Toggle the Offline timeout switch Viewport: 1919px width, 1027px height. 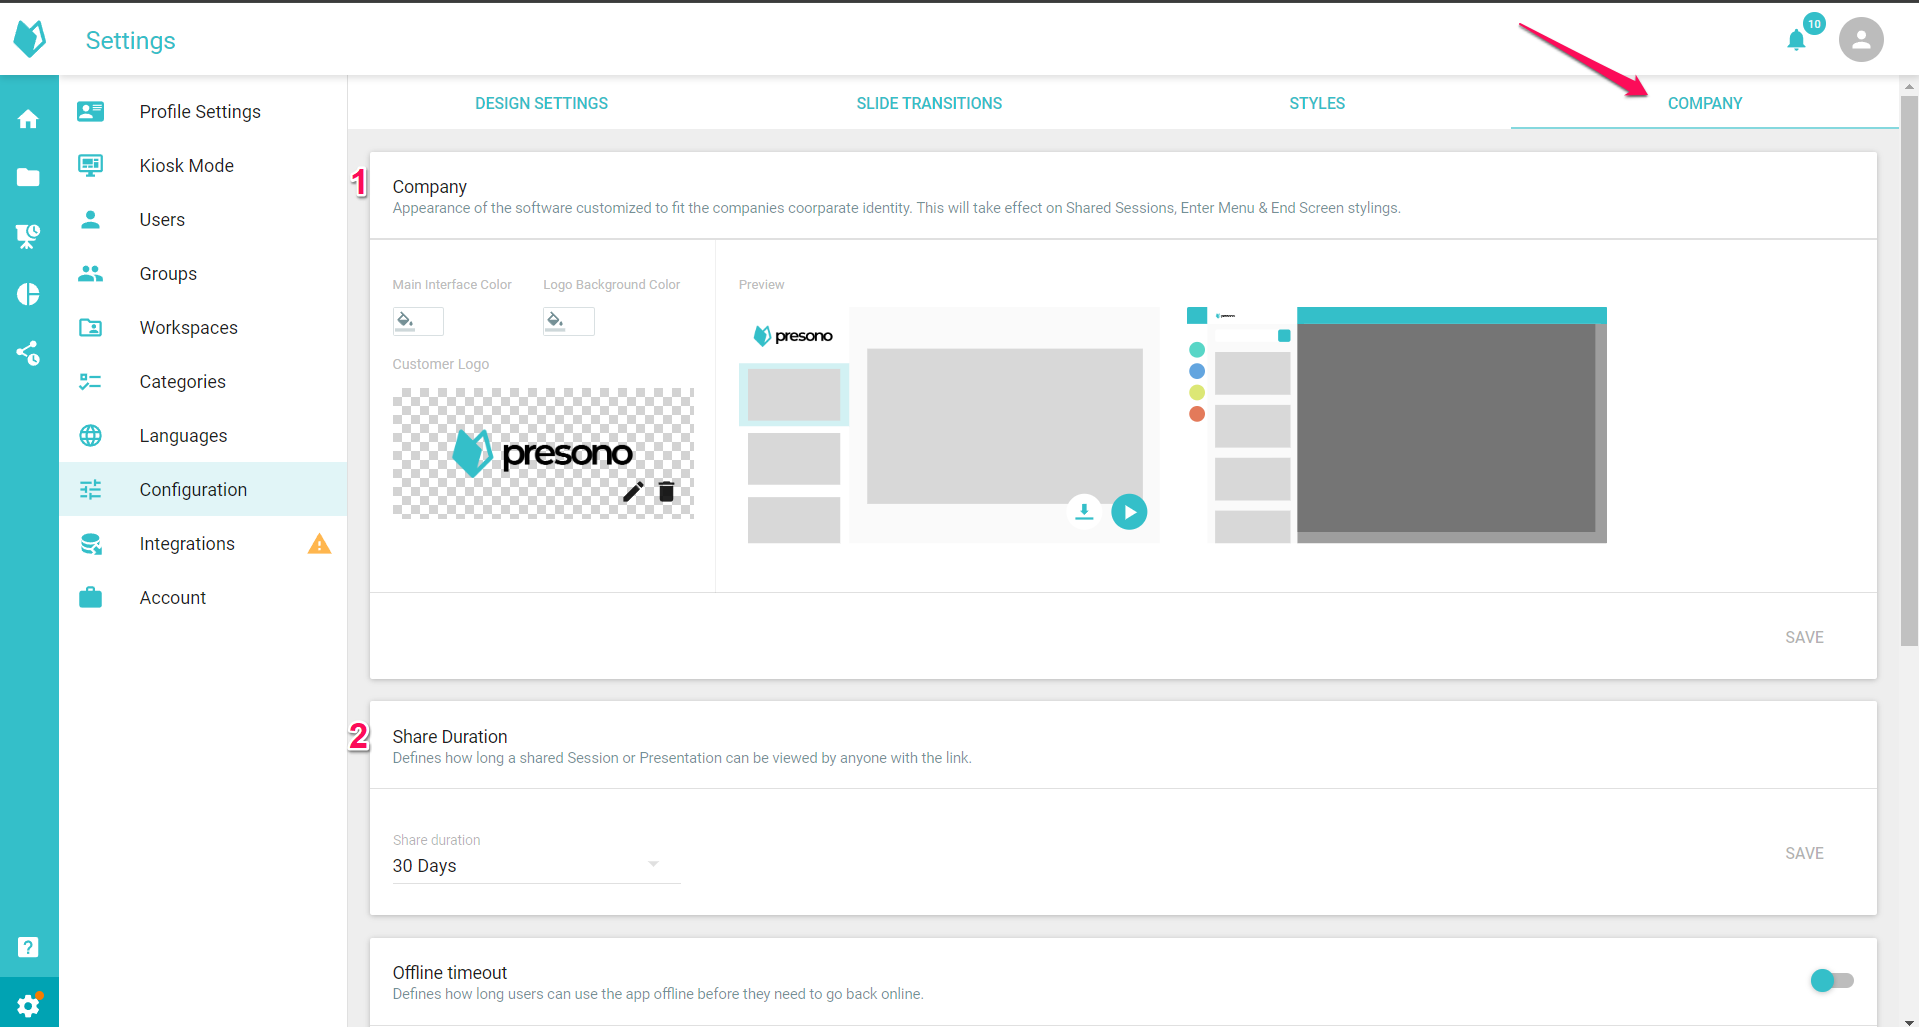tap(1832, 980)
